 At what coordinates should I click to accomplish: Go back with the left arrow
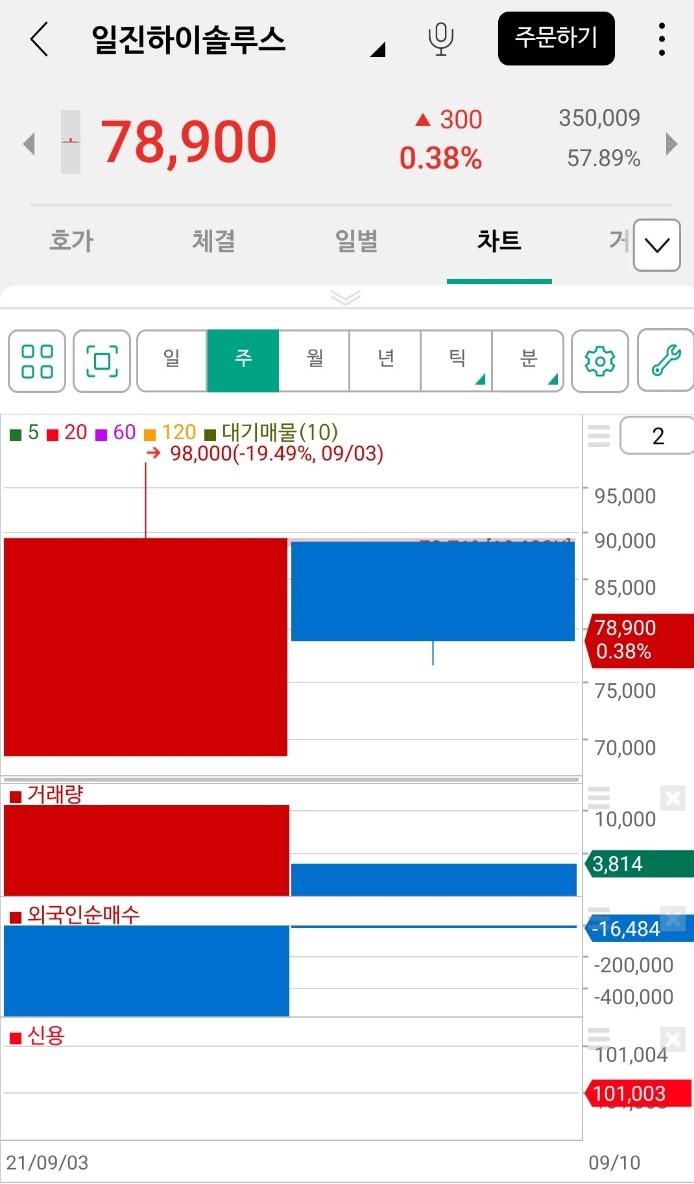(39, 39)
